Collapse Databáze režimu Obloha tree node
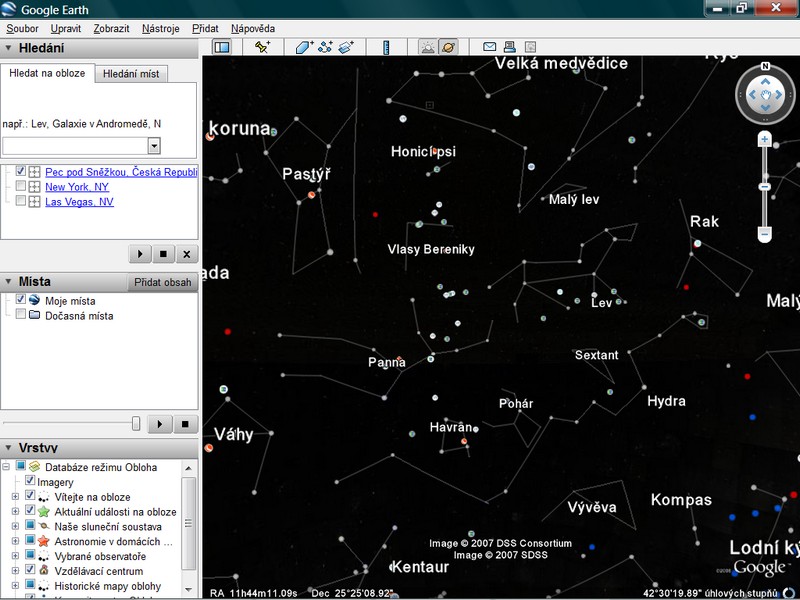This screenshot has width=800, height=600. click(x=6, y=467)
